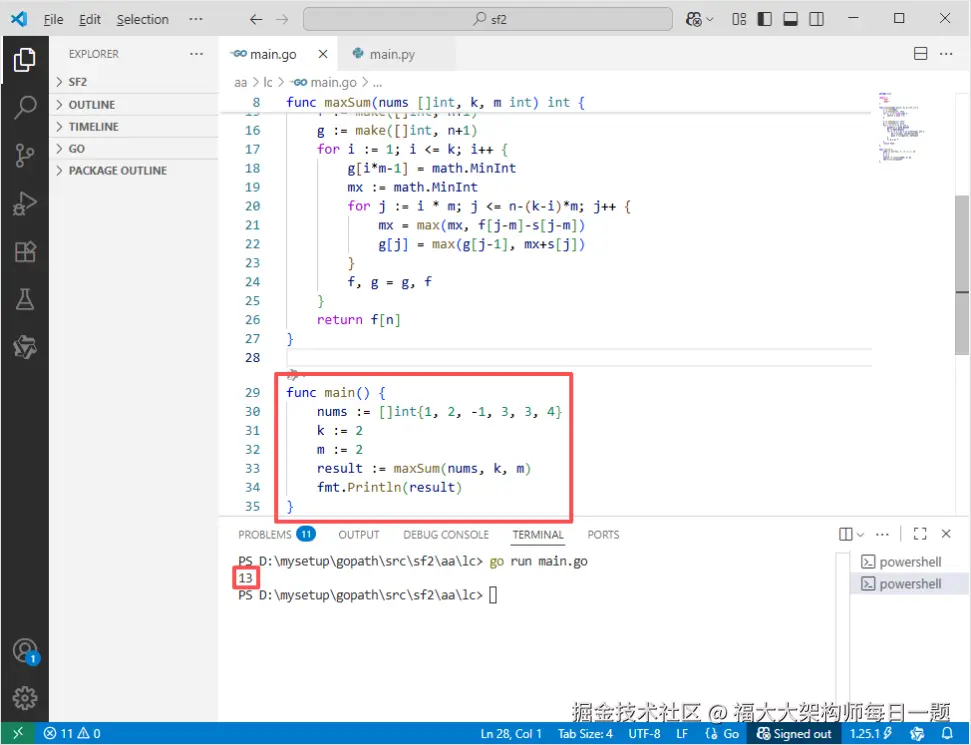Split the editor to the right

tap(920, 54)
